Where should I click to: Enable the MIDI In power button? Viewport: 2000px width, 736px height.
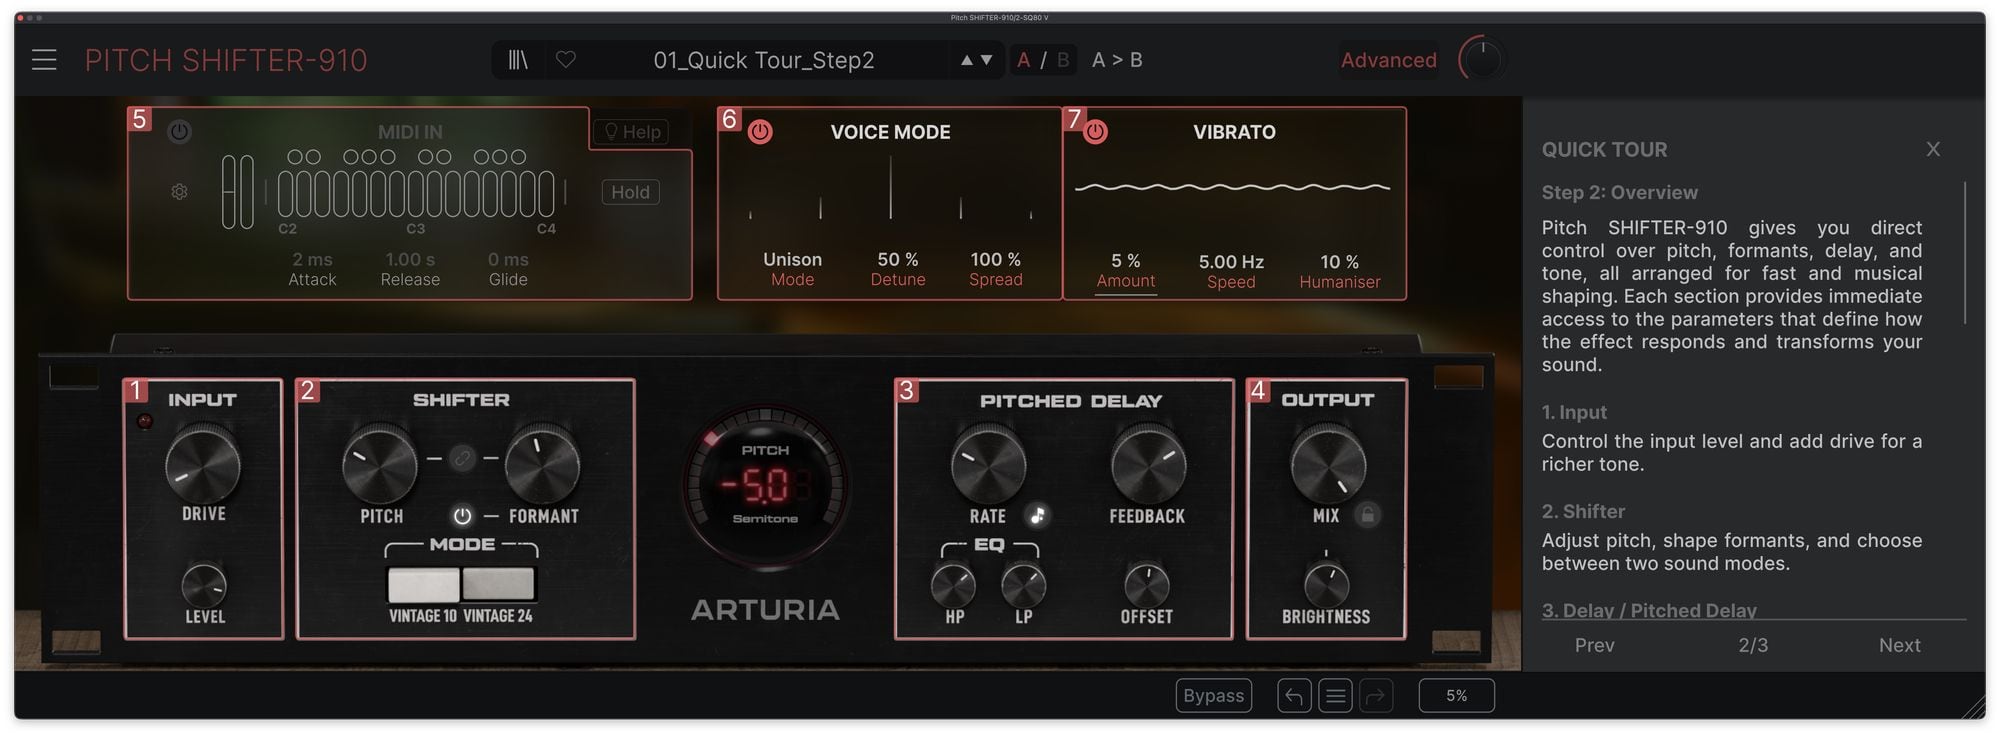(x=180, y=132)
